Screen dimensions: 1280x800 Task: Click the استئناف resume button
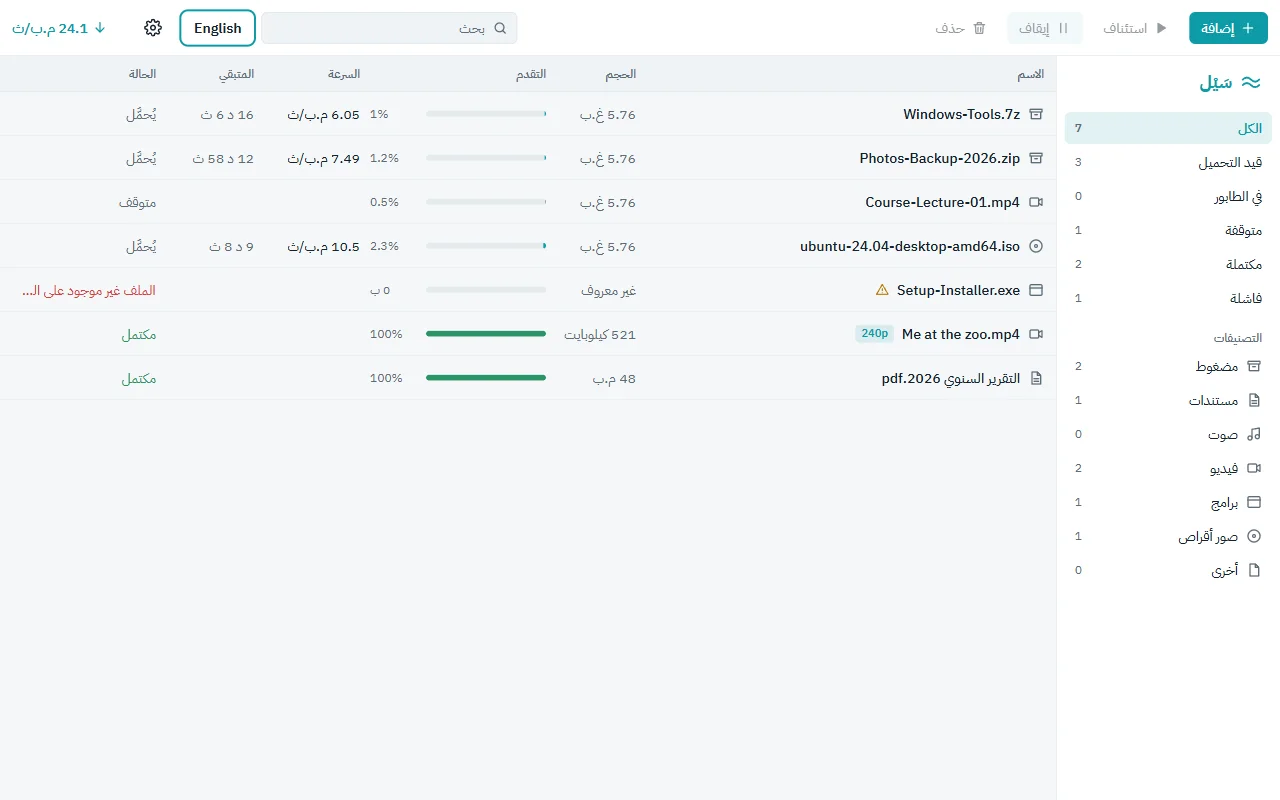point(1135,28)
